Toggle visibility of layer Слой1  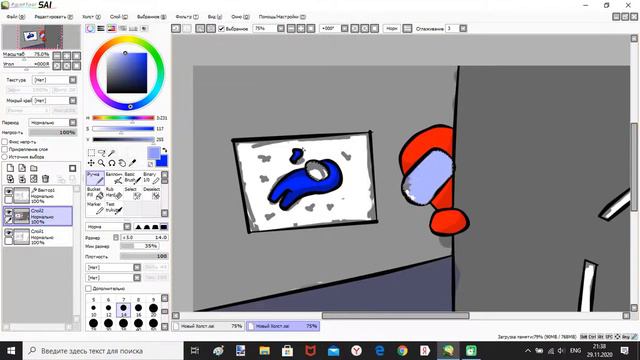[x=8, y=232]
